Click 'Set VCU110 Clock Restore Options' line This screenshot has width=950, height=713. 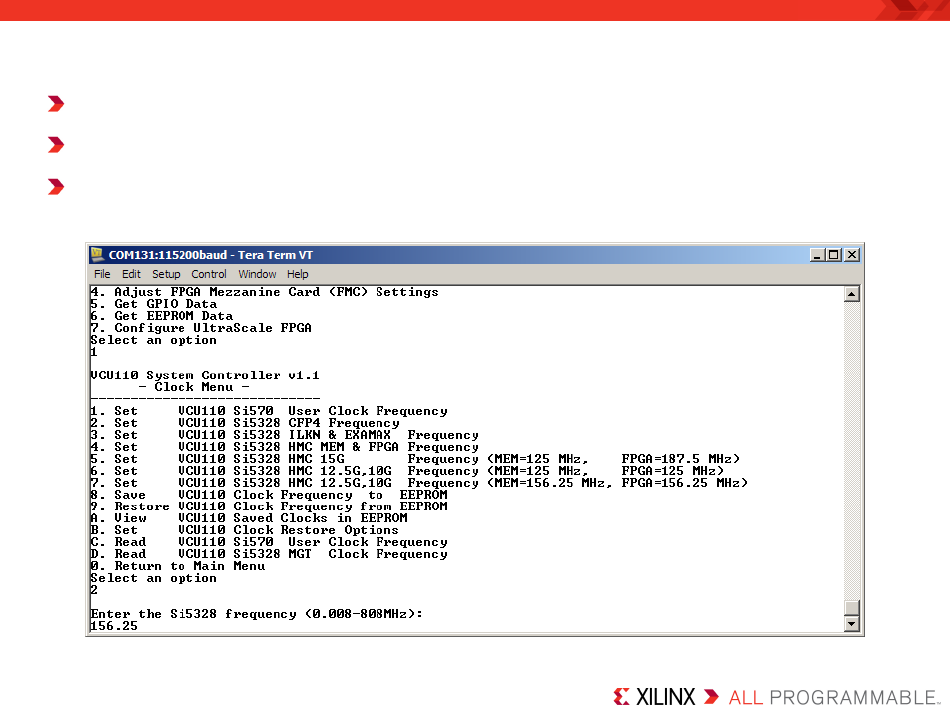click(x=244, y=530)
